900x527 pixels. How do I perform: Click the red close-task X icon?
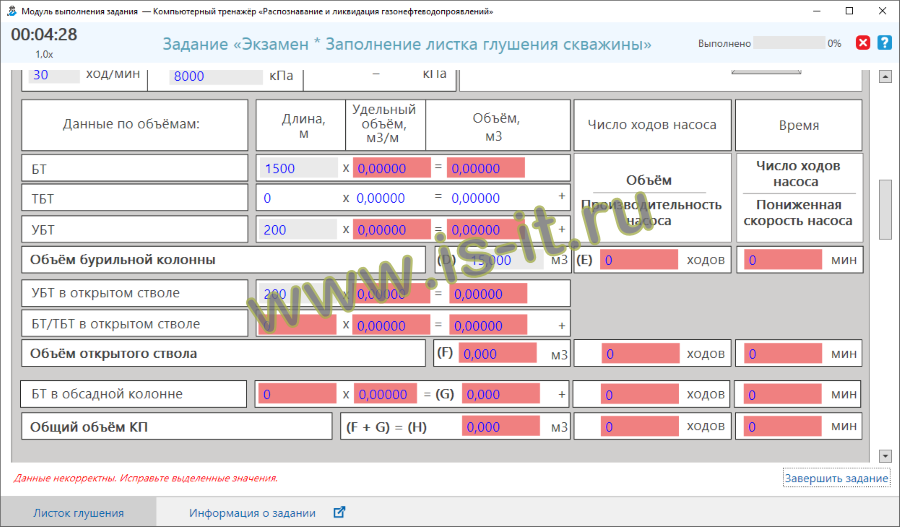point(863,43)
